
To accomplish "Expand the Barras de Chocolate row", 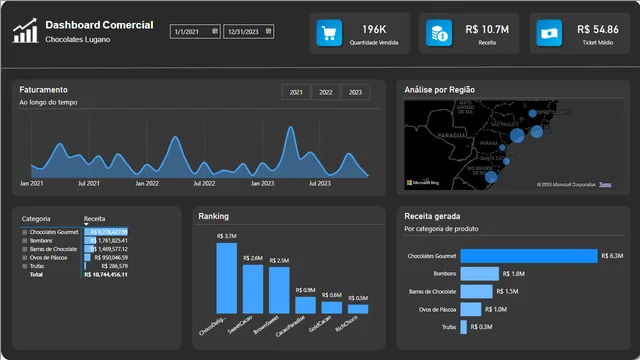I will click(x=24, y=249).
